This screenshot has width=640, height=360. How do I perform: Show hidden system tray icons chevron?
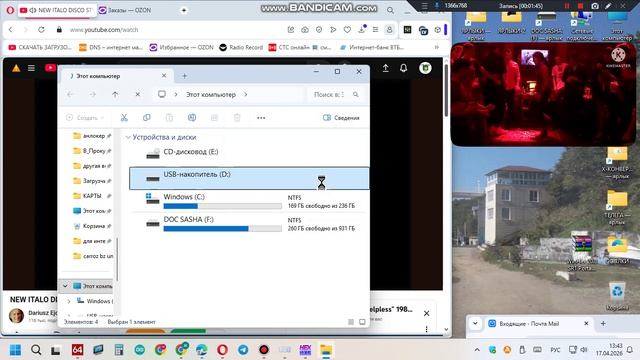pos(477,350)
